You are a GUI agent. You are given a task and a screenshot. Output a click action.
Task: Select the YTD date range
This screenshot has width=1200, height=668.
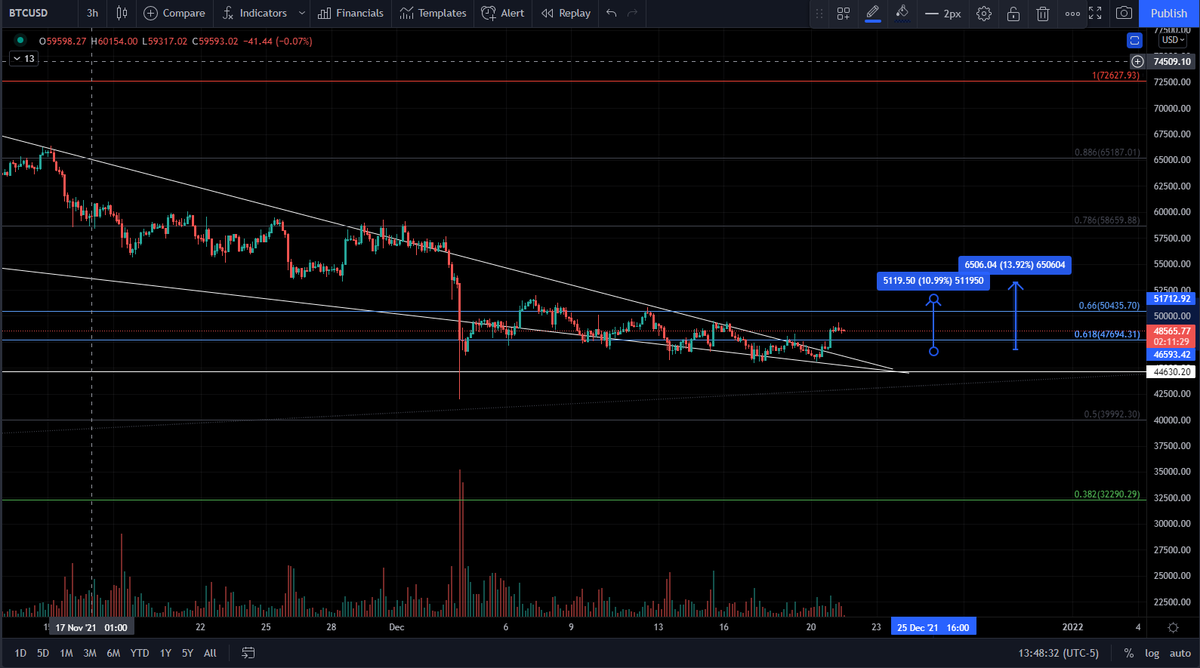140,653
